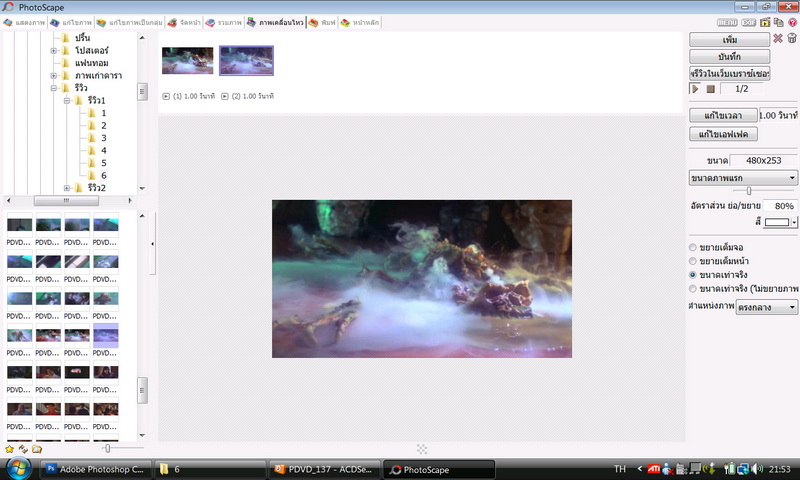The height and width of the screenshot is (480, 800).
Task: Show hidden tray icons arrow
Action: click(x=639, y=469)
